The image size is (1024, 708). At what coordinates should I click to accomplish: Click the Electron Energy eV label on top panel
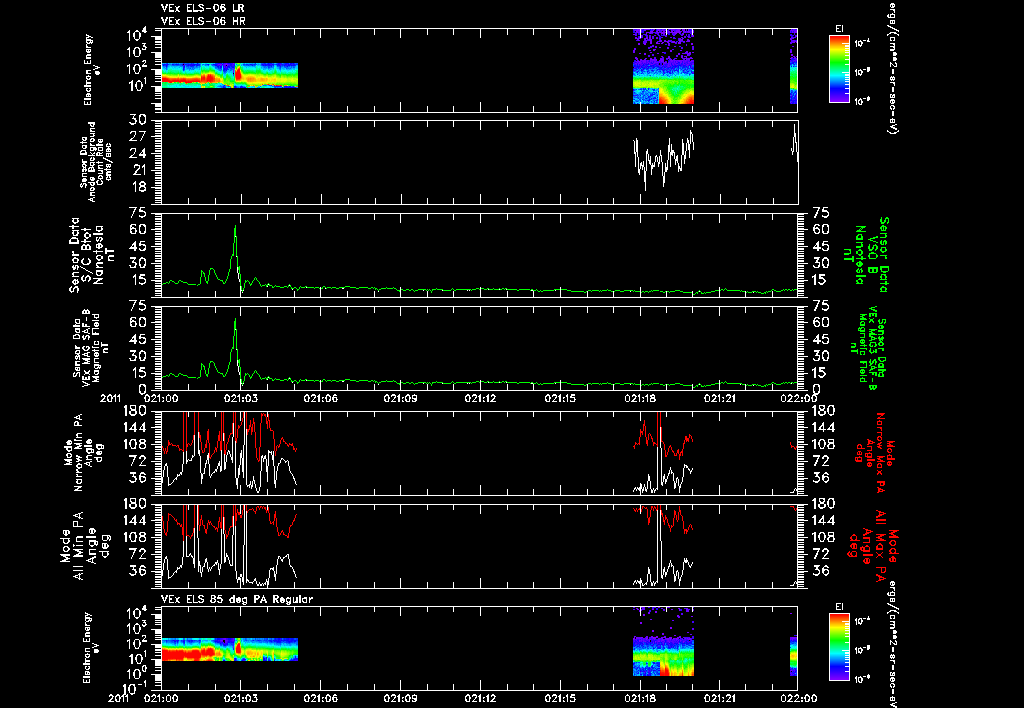(92, 70)
